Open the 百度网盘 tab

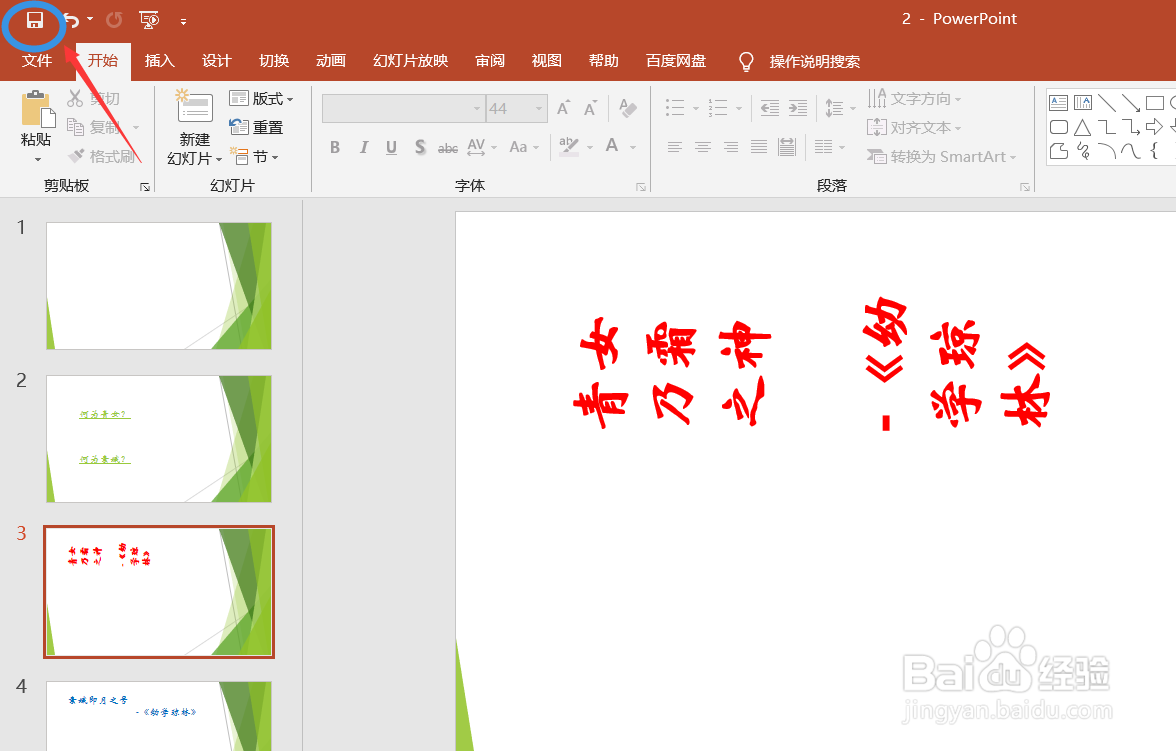coord(676,61)
